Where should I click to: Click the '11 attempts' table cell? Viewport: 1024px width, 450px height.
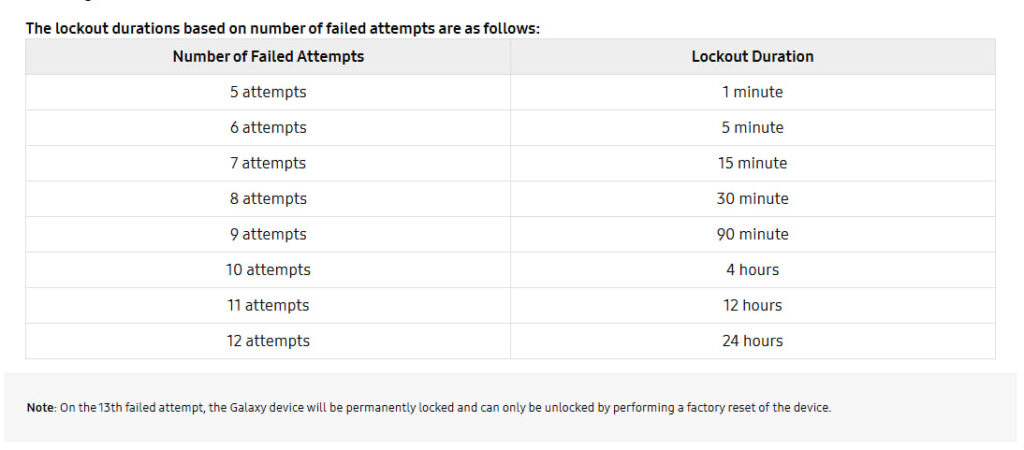268,305
